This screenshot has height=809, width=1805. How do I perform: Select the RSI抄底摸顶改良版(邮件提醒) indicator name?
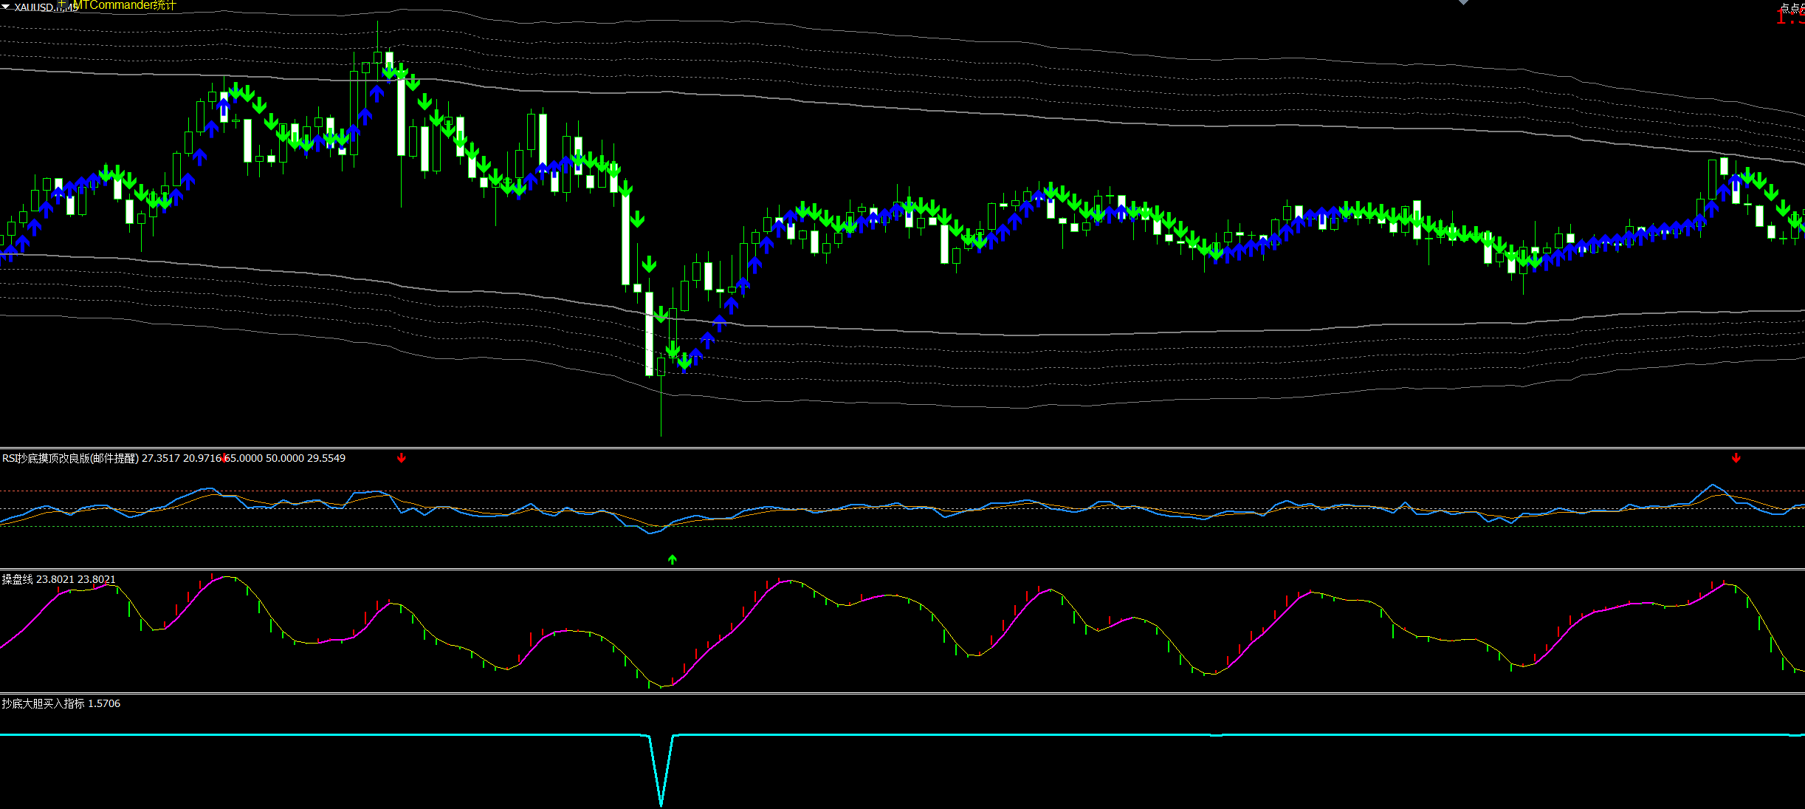click(x=70, y=458)
